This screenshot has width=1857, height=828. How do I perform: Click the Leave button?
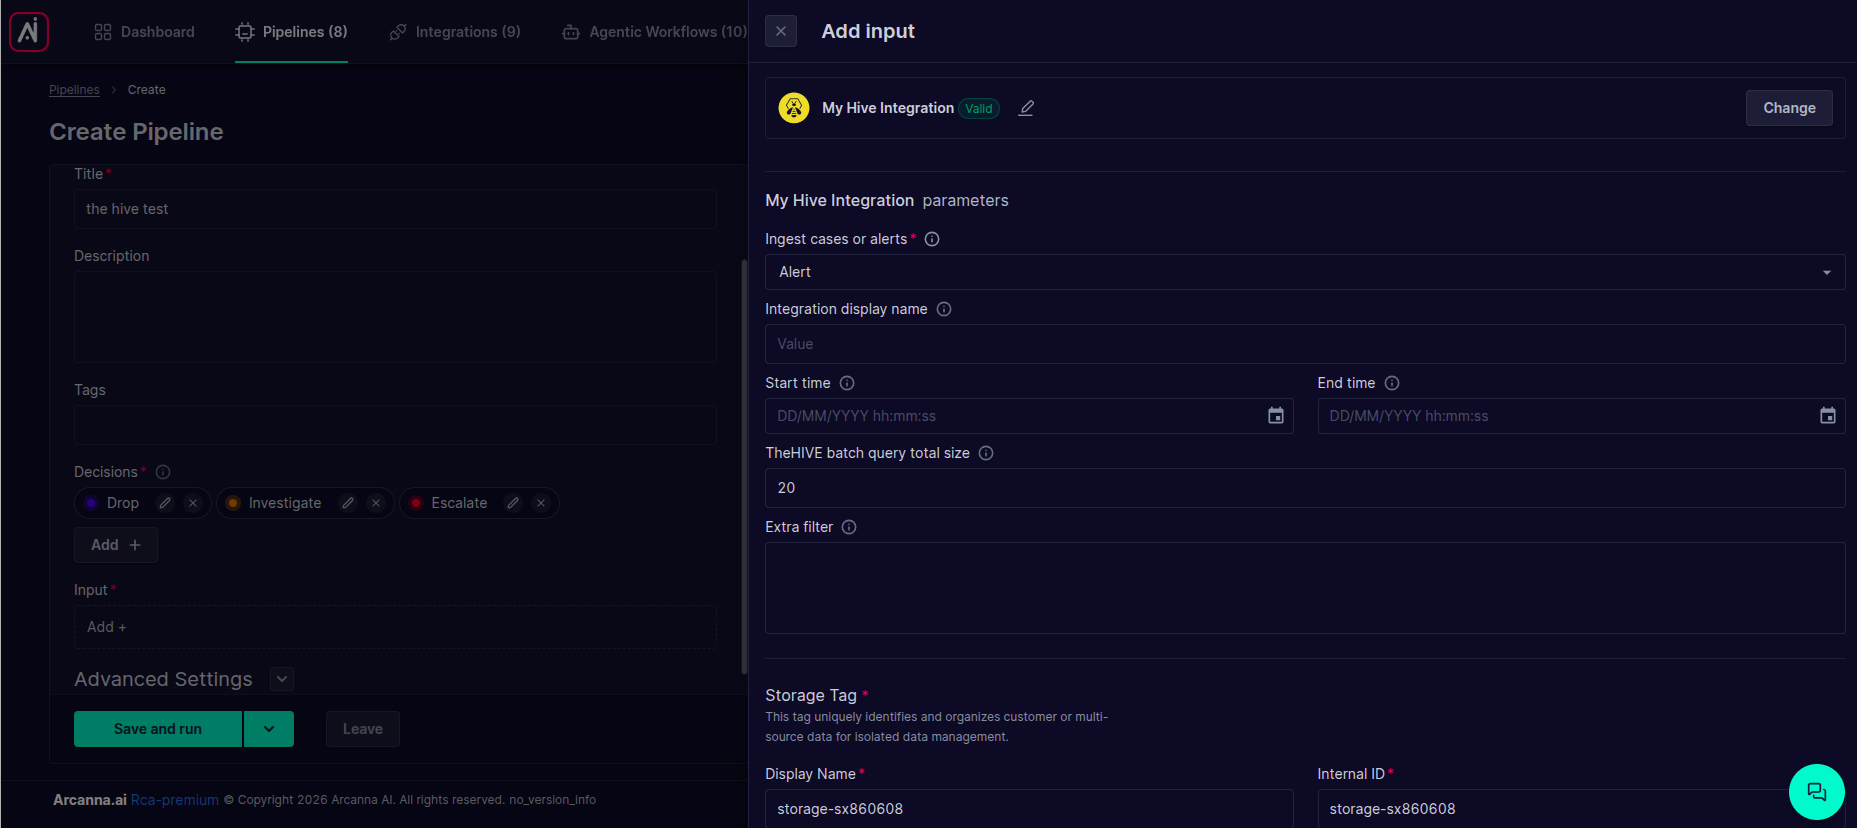[x=363, y=729]
